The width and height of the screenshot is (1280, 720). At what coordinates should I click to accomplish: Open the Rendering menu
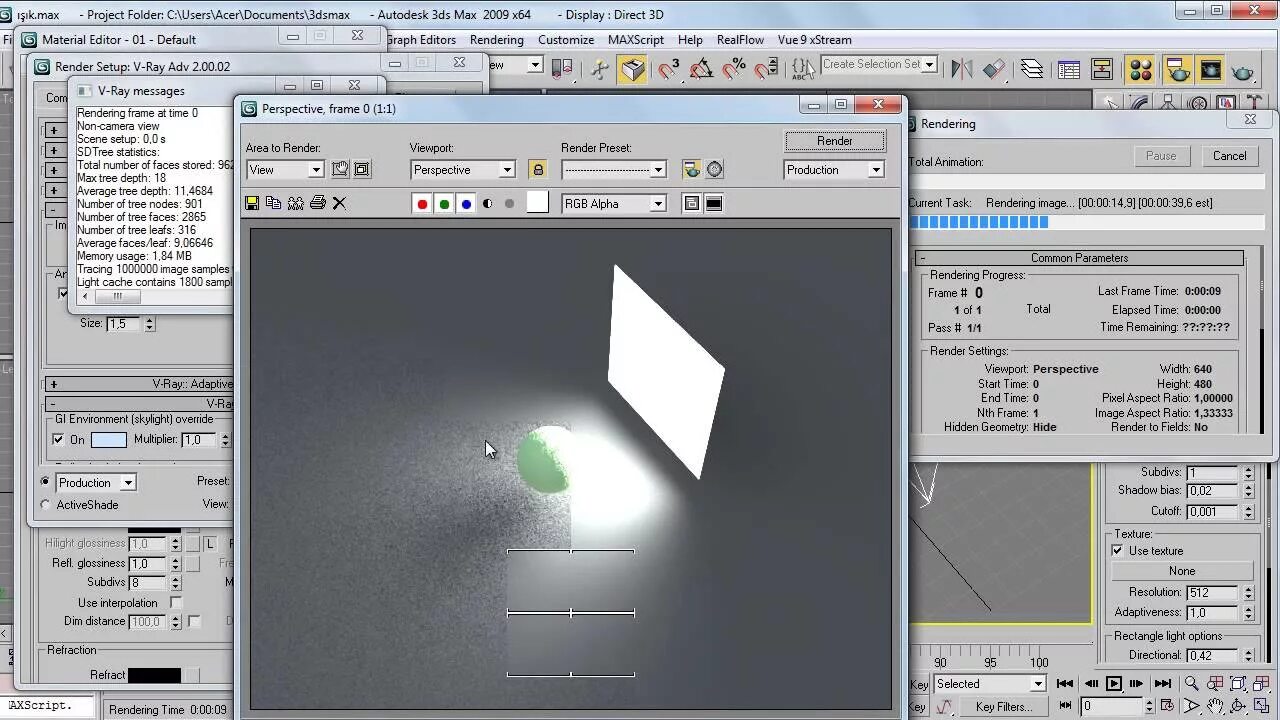[x=497, y=40]
